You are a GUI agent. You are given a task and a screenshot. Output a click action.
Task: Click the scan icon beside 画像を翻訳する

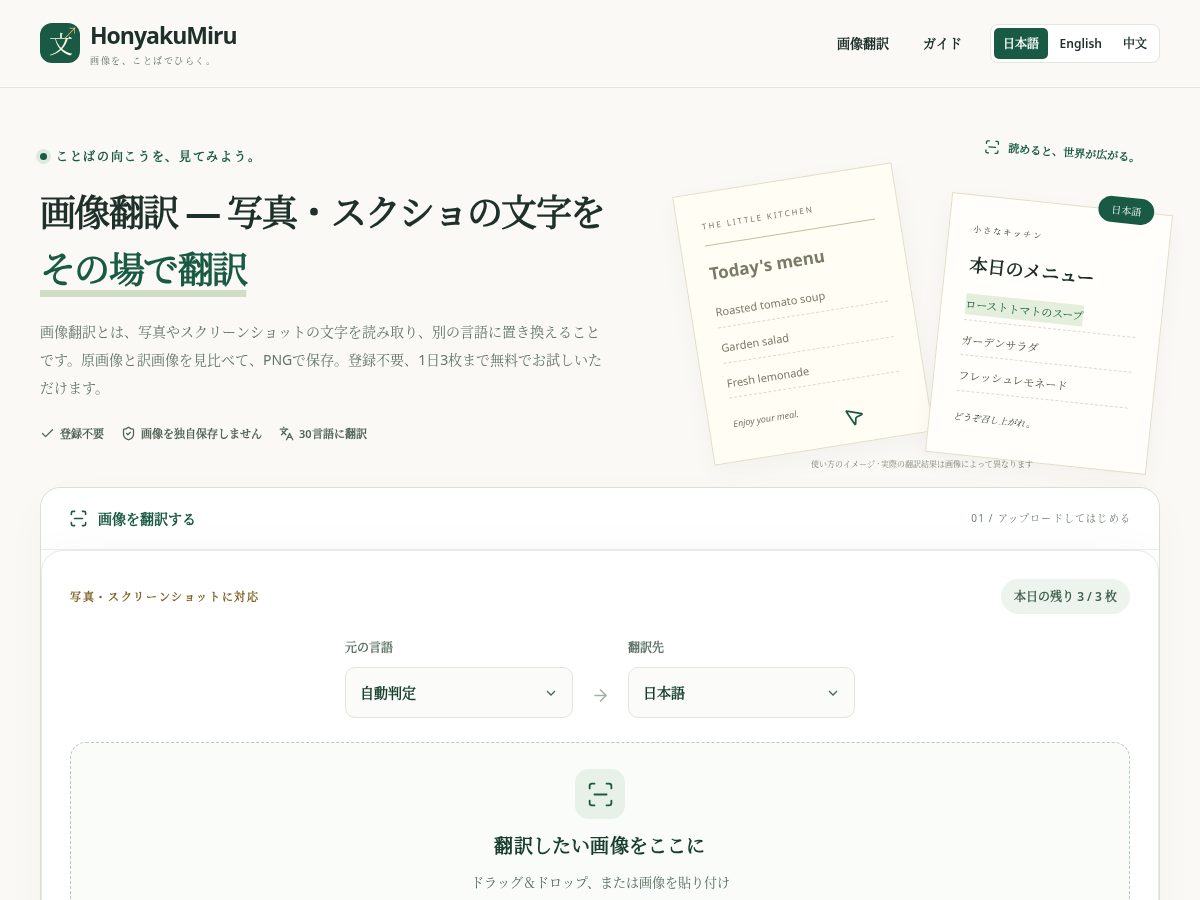pyautogui.click(x=78, y=518)
